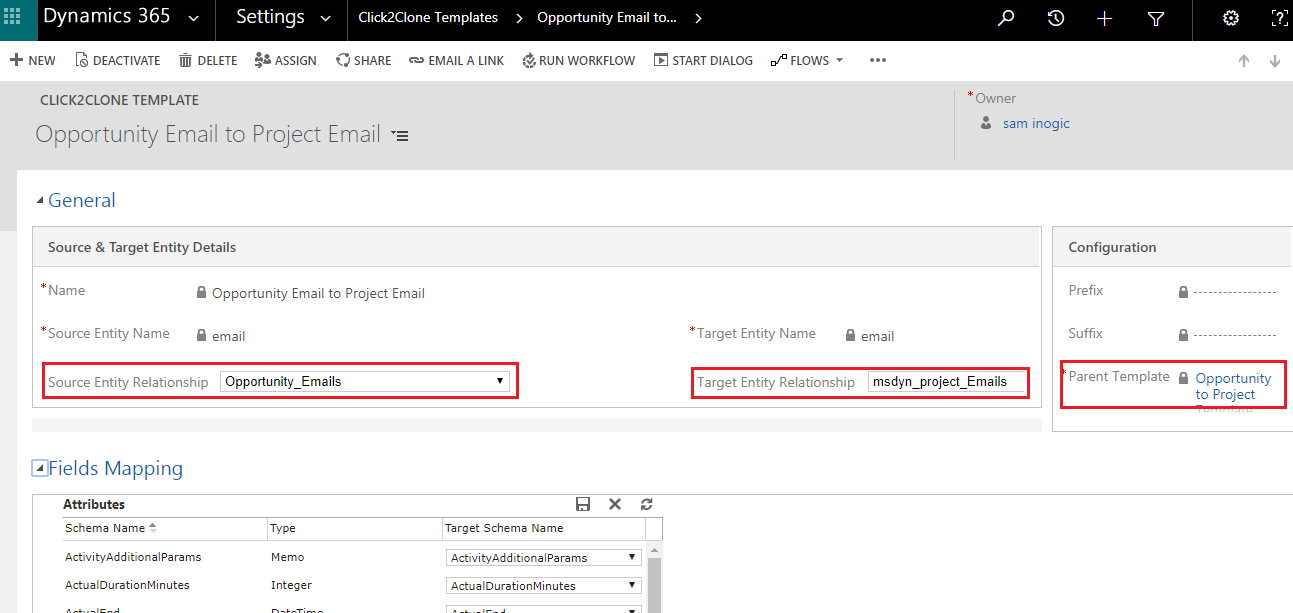Click EMAIL A LINK command

coord(457,60)
